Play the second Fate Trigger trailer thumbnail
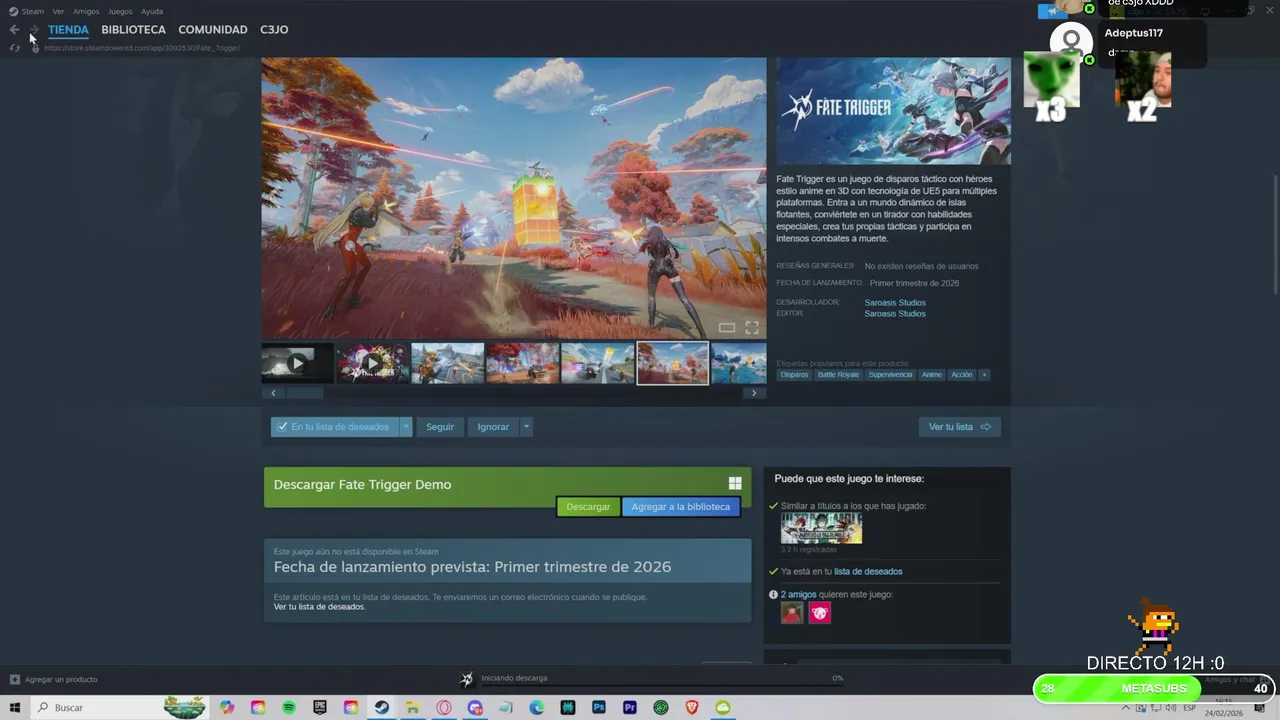1280x720 pixels. point(372,363)
